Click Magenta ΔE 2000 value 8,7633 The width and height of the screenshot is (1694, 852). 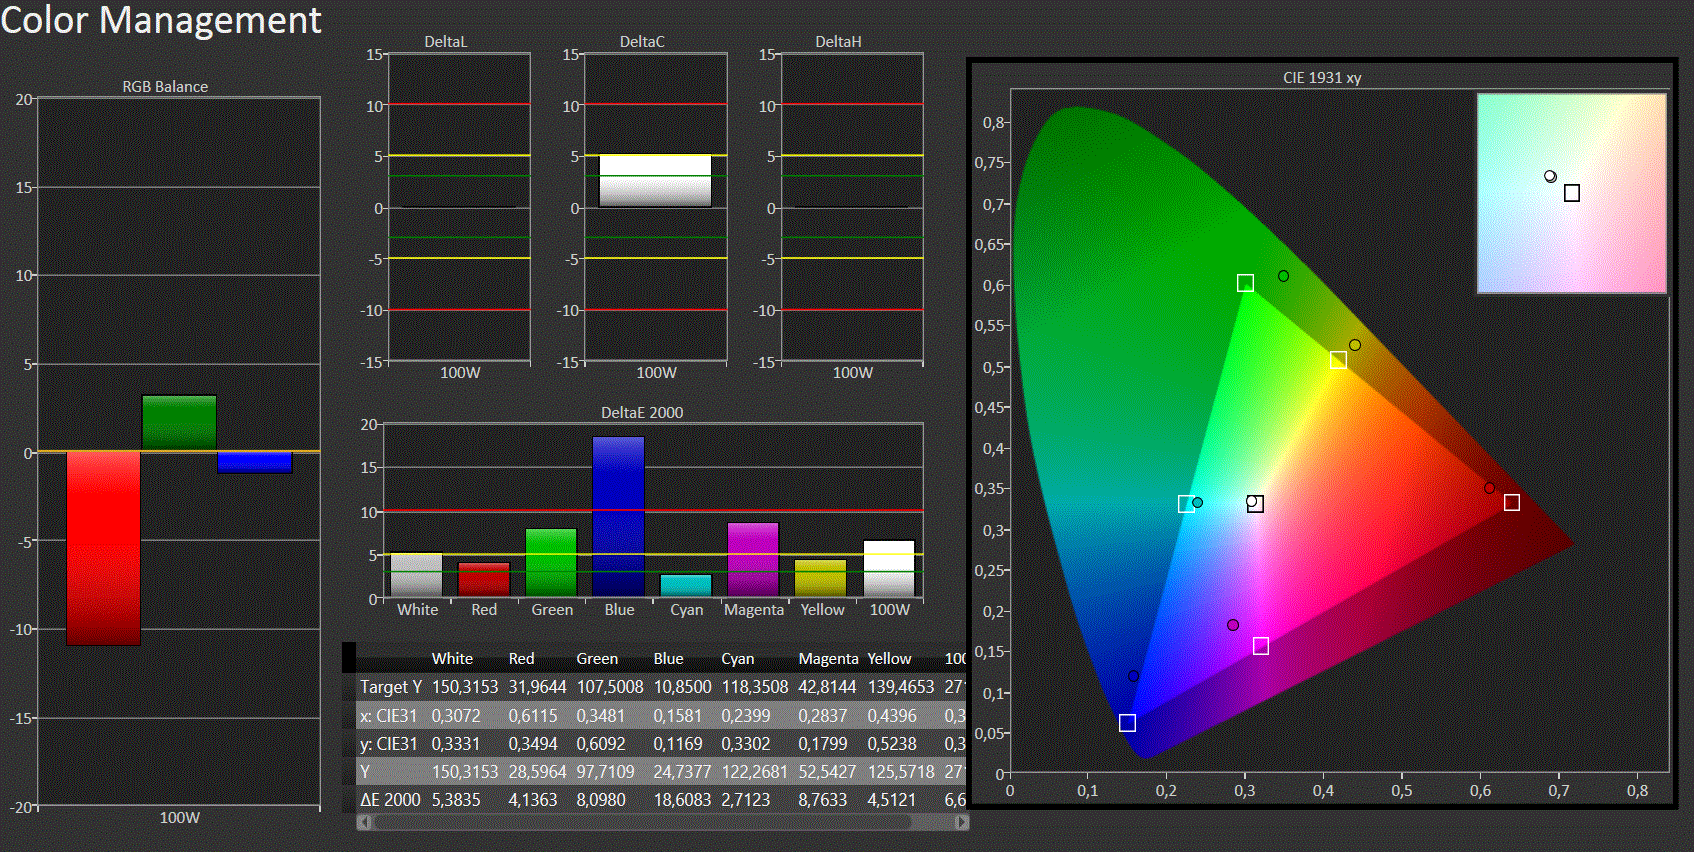[x=822, y=800]
